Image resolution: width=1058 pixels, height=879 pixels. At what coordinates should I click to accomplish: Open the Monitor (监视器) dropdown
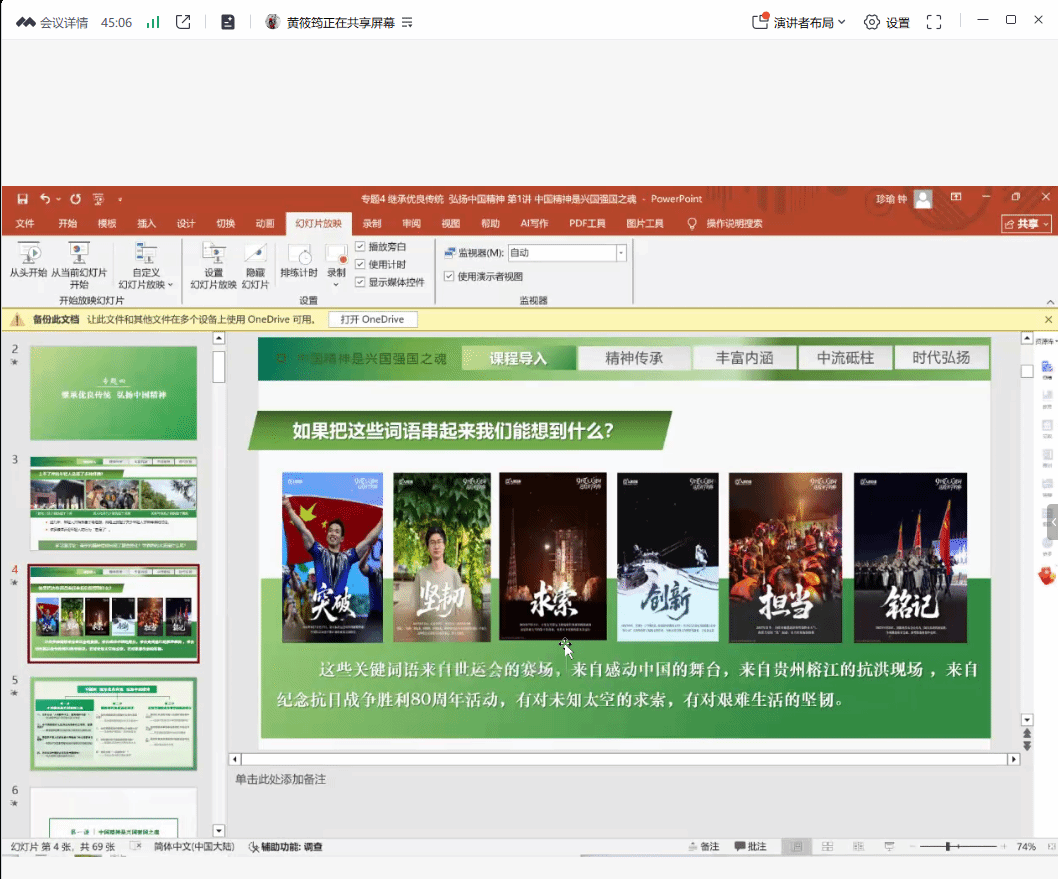(x=621, y=253)
